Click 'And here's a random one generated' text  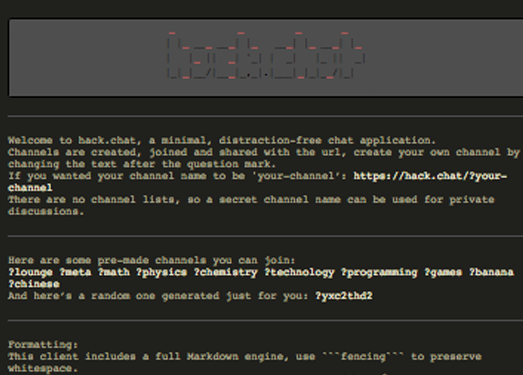pyautogui.click(x=158, y=296)
